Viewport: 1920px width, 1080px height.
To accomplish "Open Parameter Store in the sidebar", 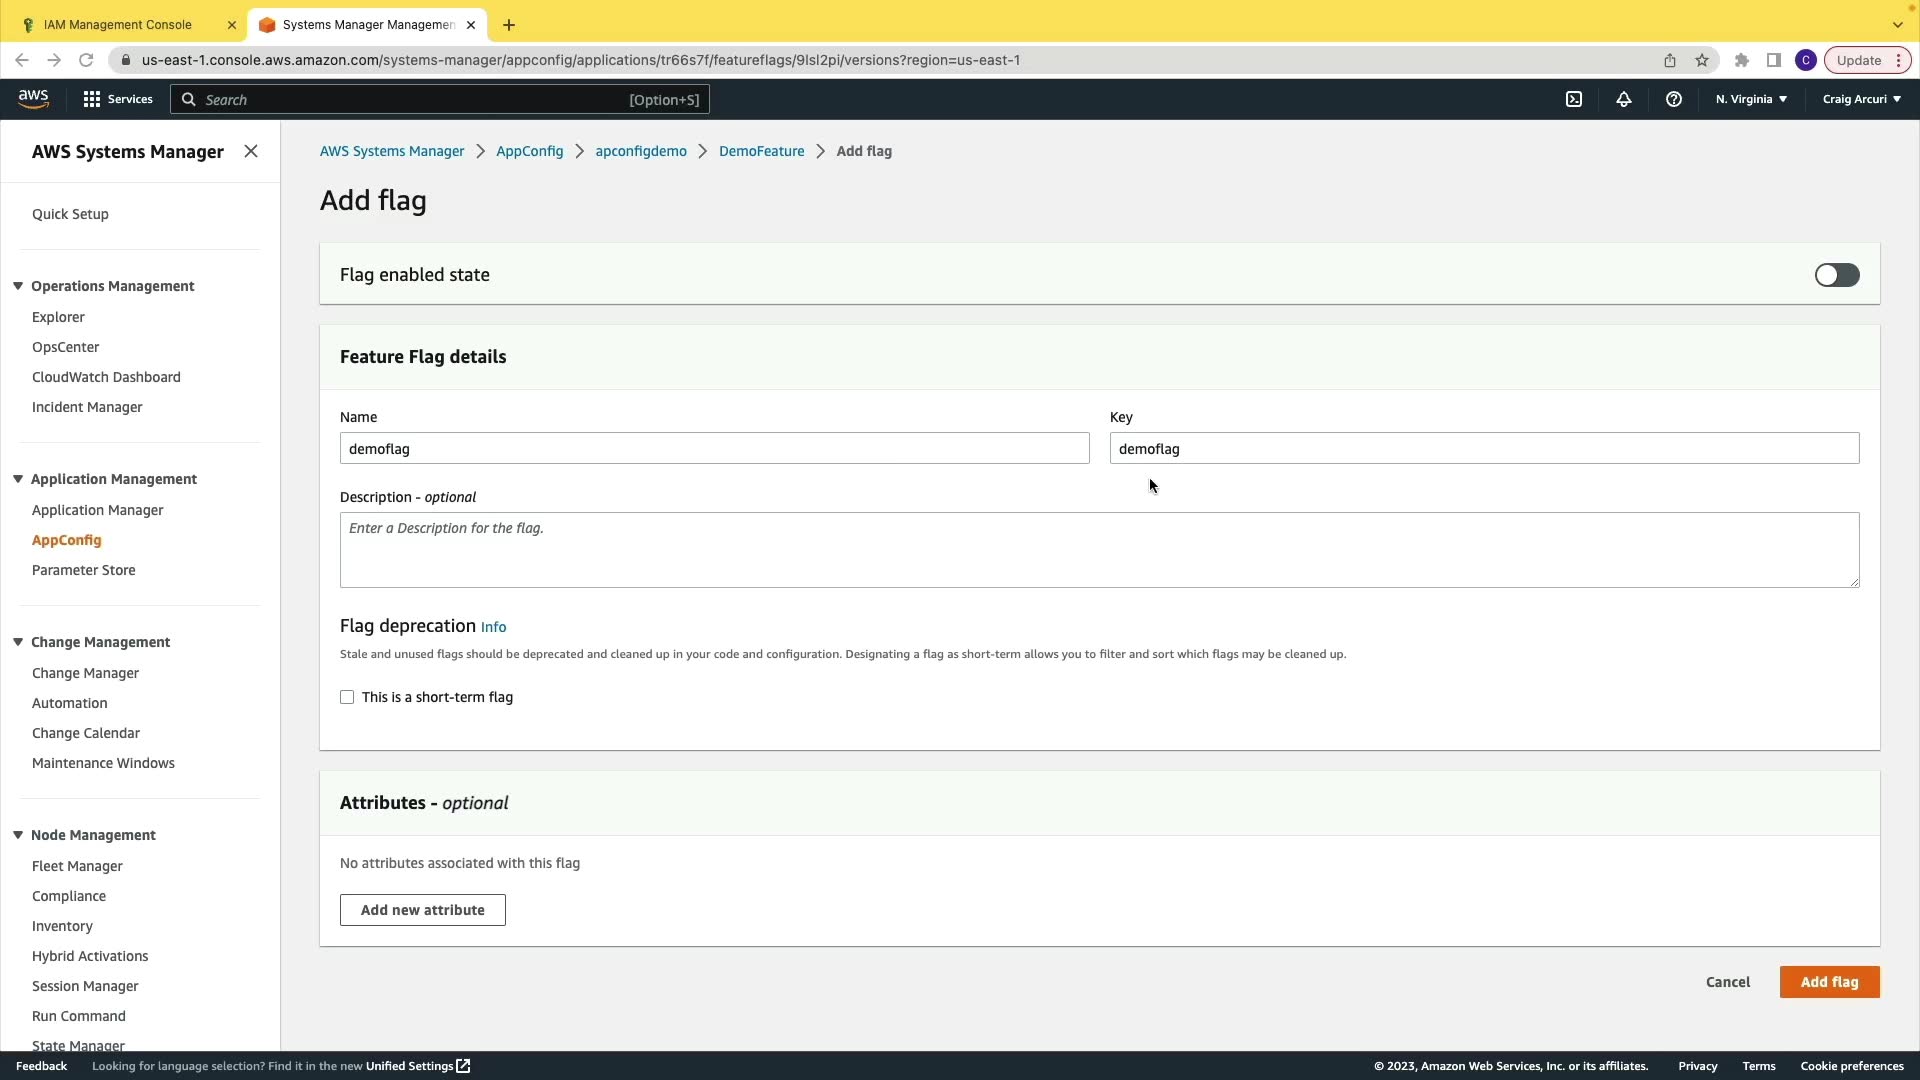I will 84,570.
